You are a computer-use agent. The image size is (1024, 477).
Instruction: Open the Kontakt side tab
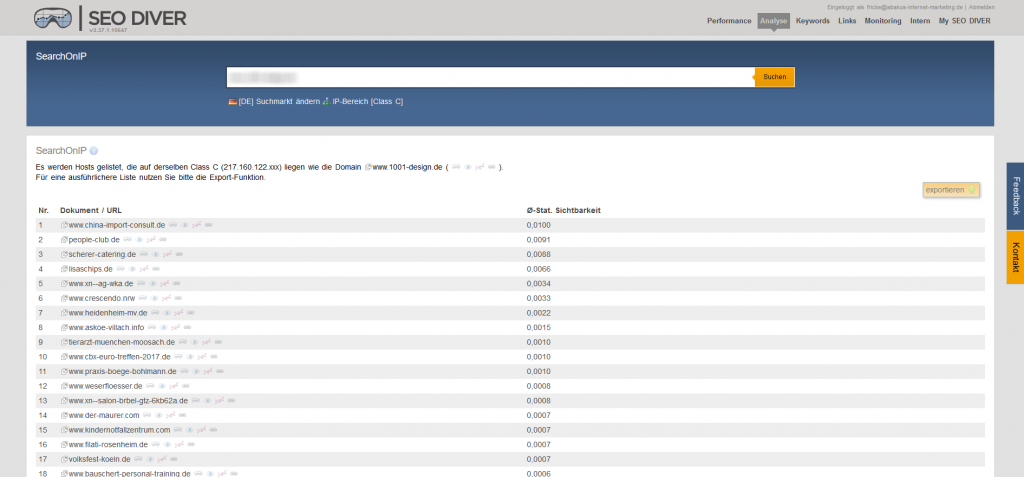1015,257
